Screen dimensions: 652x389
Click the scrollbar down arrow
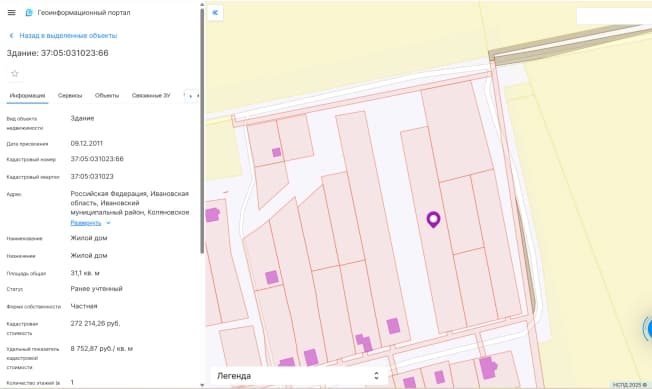pyautogui.click(x=202, y=385)
